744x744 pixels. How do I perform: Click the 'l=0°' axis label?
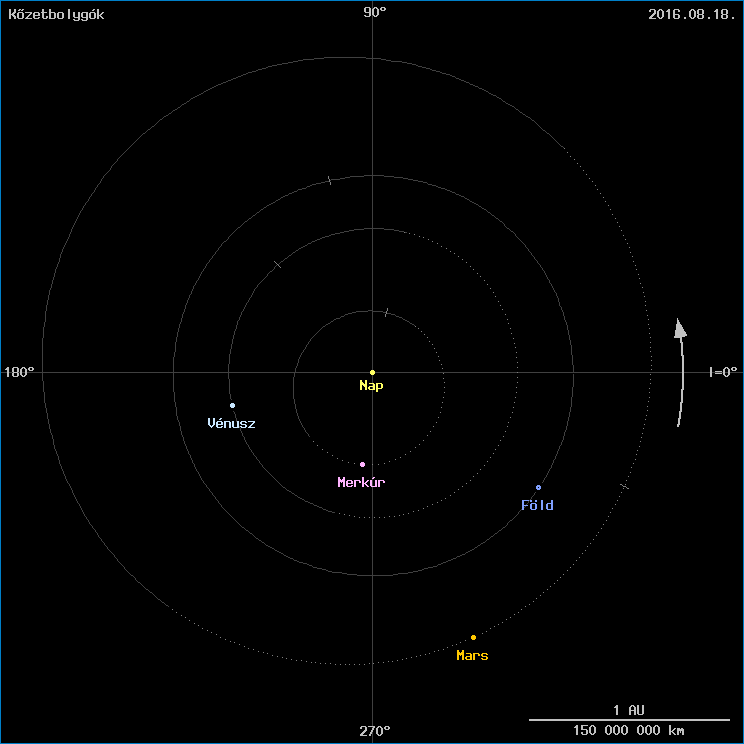[x=723, y=372]
